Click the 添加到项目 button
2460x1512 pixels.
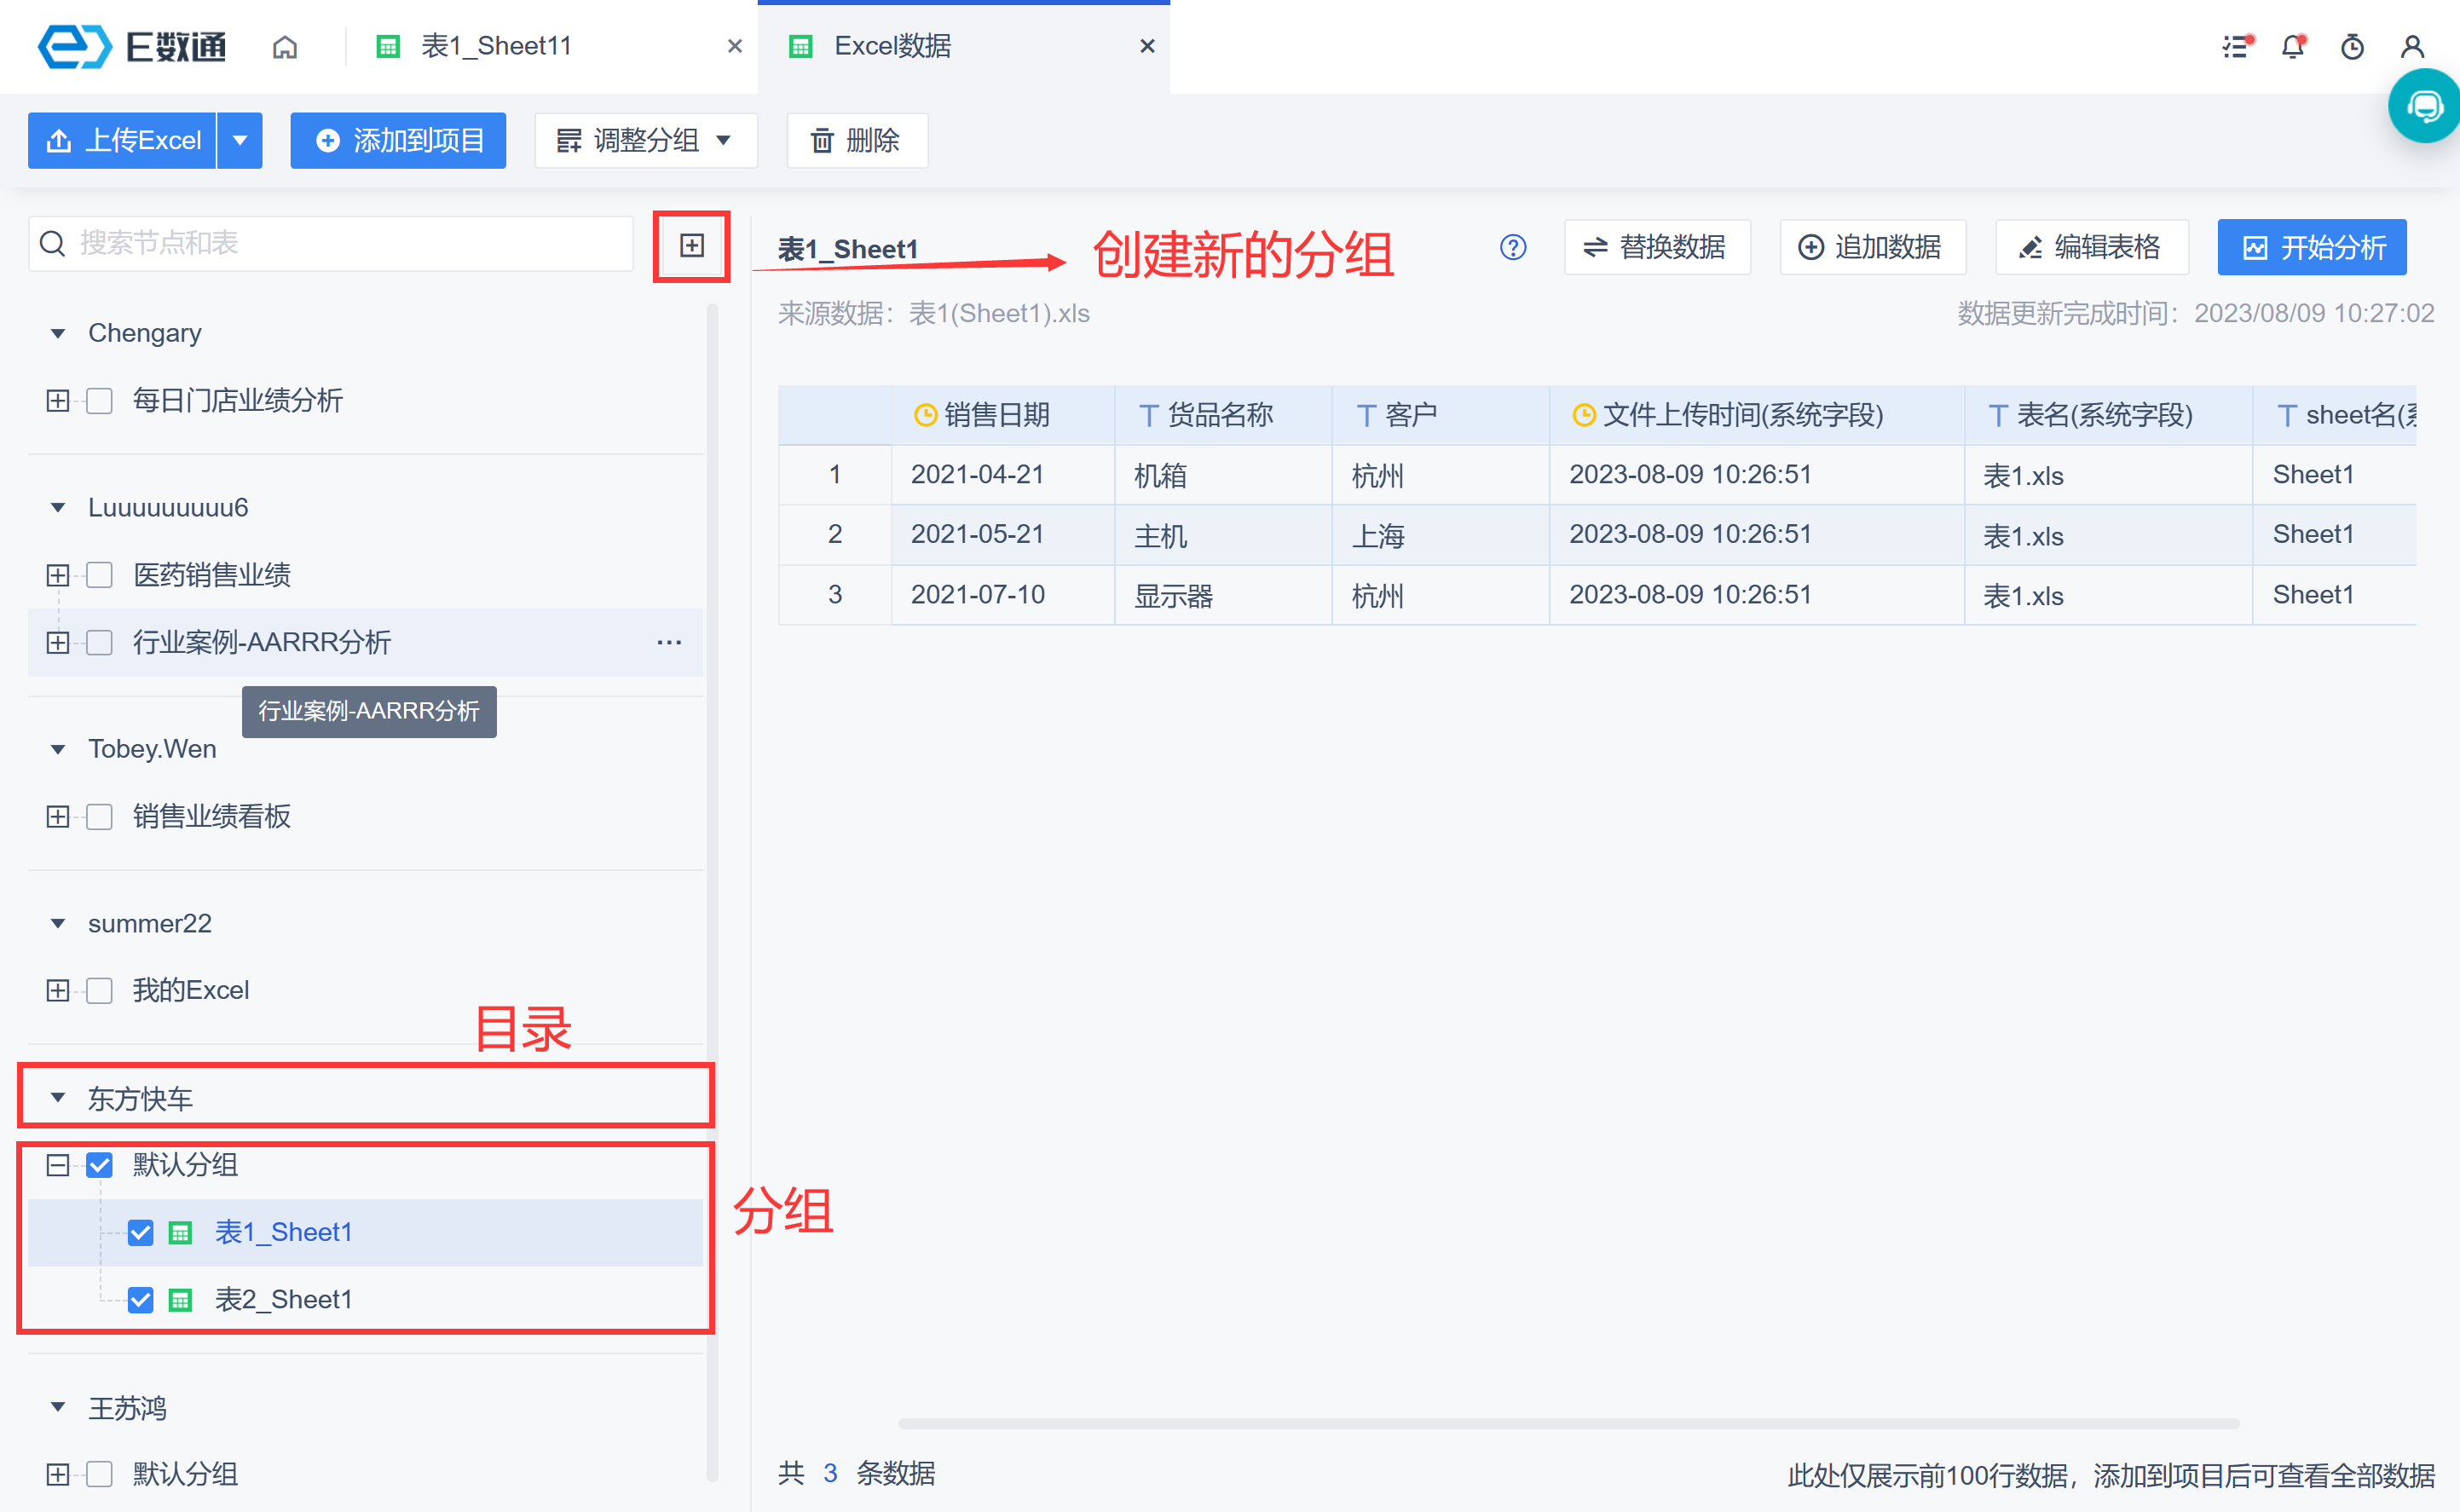[398, 141]
